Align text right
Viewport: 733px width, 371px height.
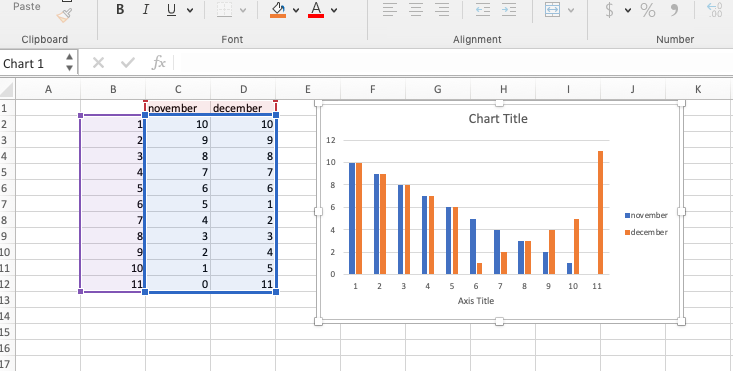[x=442, y=10]
